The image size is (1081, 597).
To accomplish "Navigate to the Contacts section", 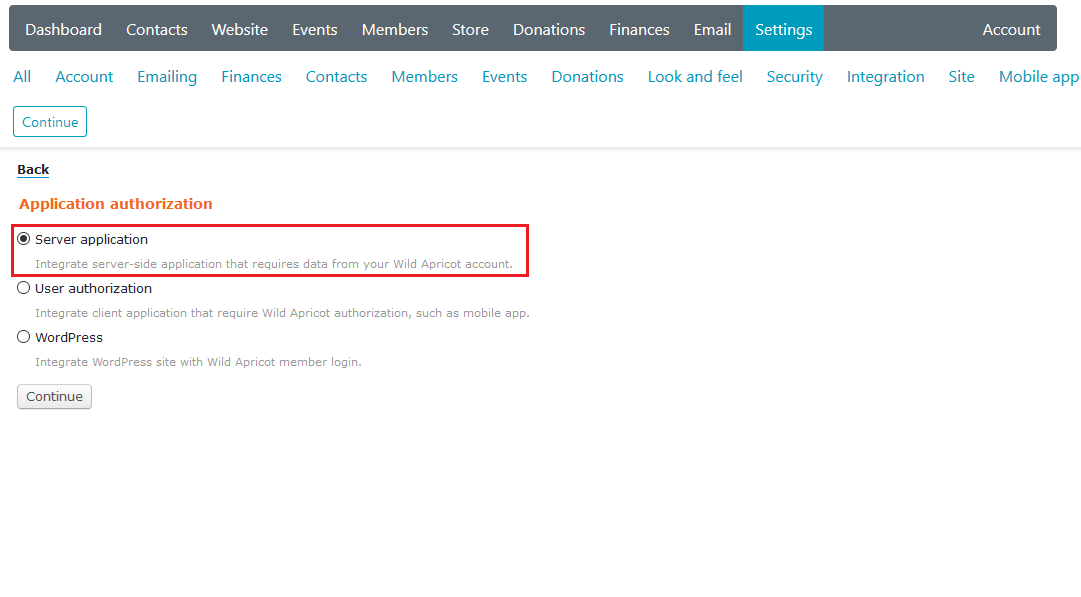I will point(156,28).
